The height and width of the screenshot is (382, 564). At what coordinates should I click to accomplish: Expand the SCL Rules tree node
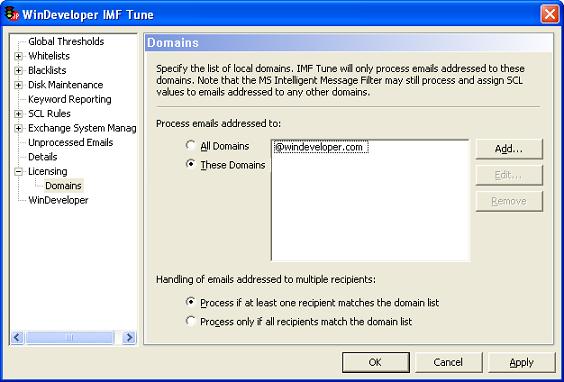point(19,114)
